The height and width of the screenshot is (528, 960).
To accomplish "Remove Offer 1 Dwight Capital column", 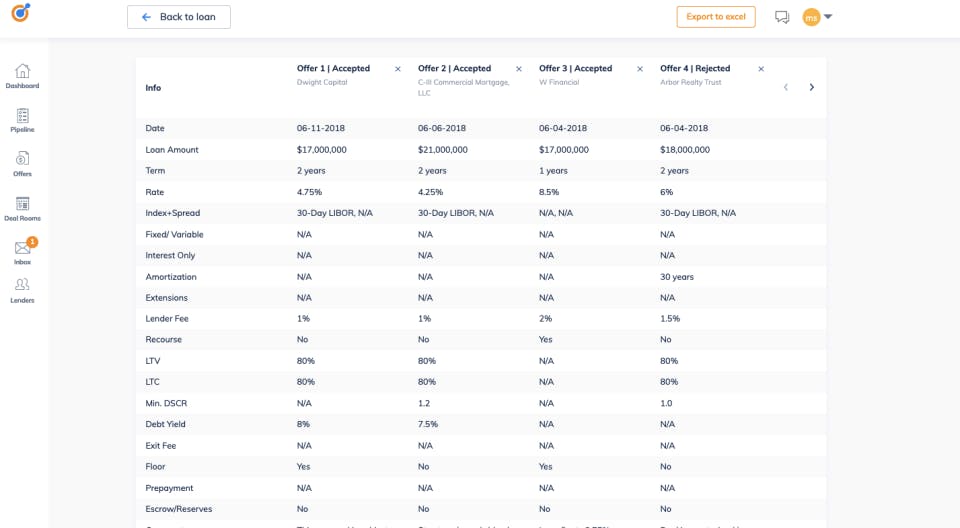I will pyautogui.click(x=398, y=69).
